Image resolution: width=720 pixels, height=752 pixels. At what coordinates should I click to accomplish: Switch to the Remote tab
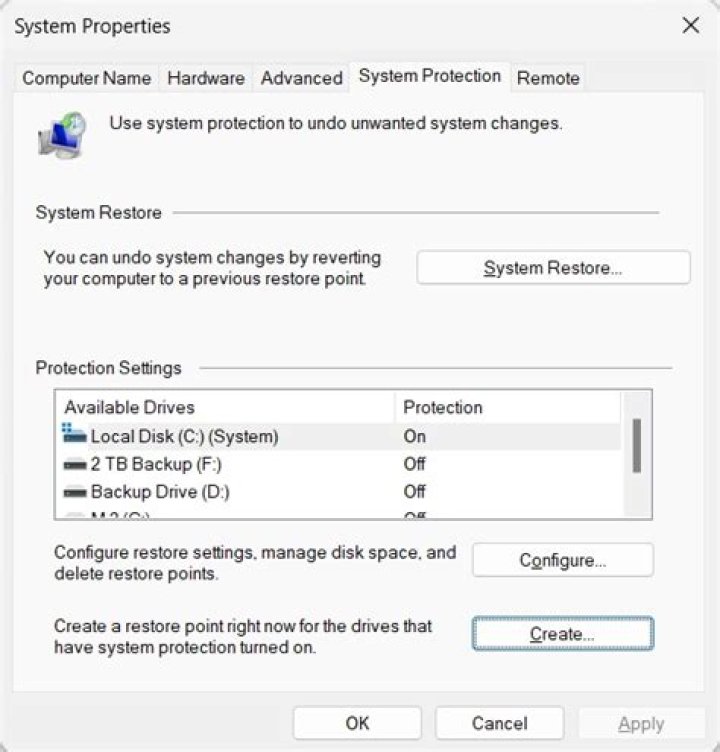click(x=548, y=78)
